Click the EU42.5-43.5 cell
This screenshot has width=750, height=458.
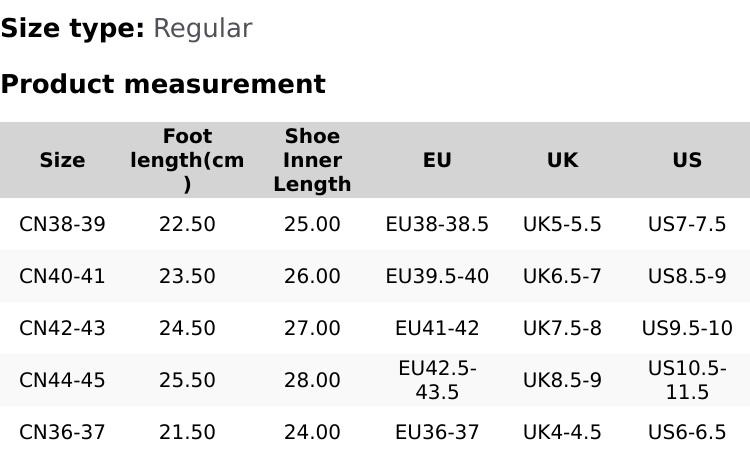click(x=437, y=380)
